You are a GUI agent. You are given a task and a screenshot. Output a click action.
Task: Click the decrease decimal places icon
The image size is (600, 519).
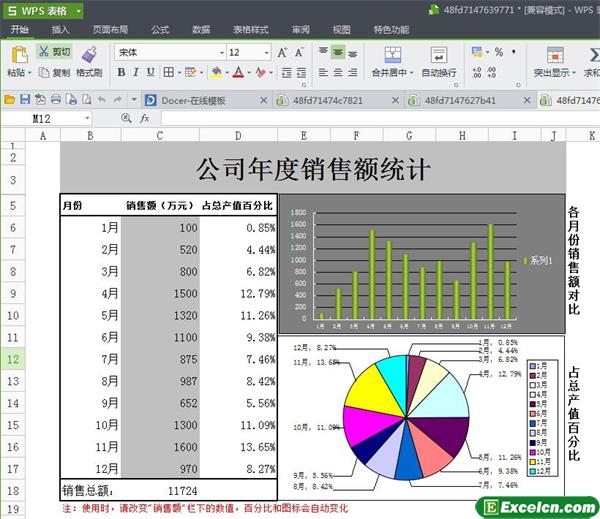[x=492, y=72]
